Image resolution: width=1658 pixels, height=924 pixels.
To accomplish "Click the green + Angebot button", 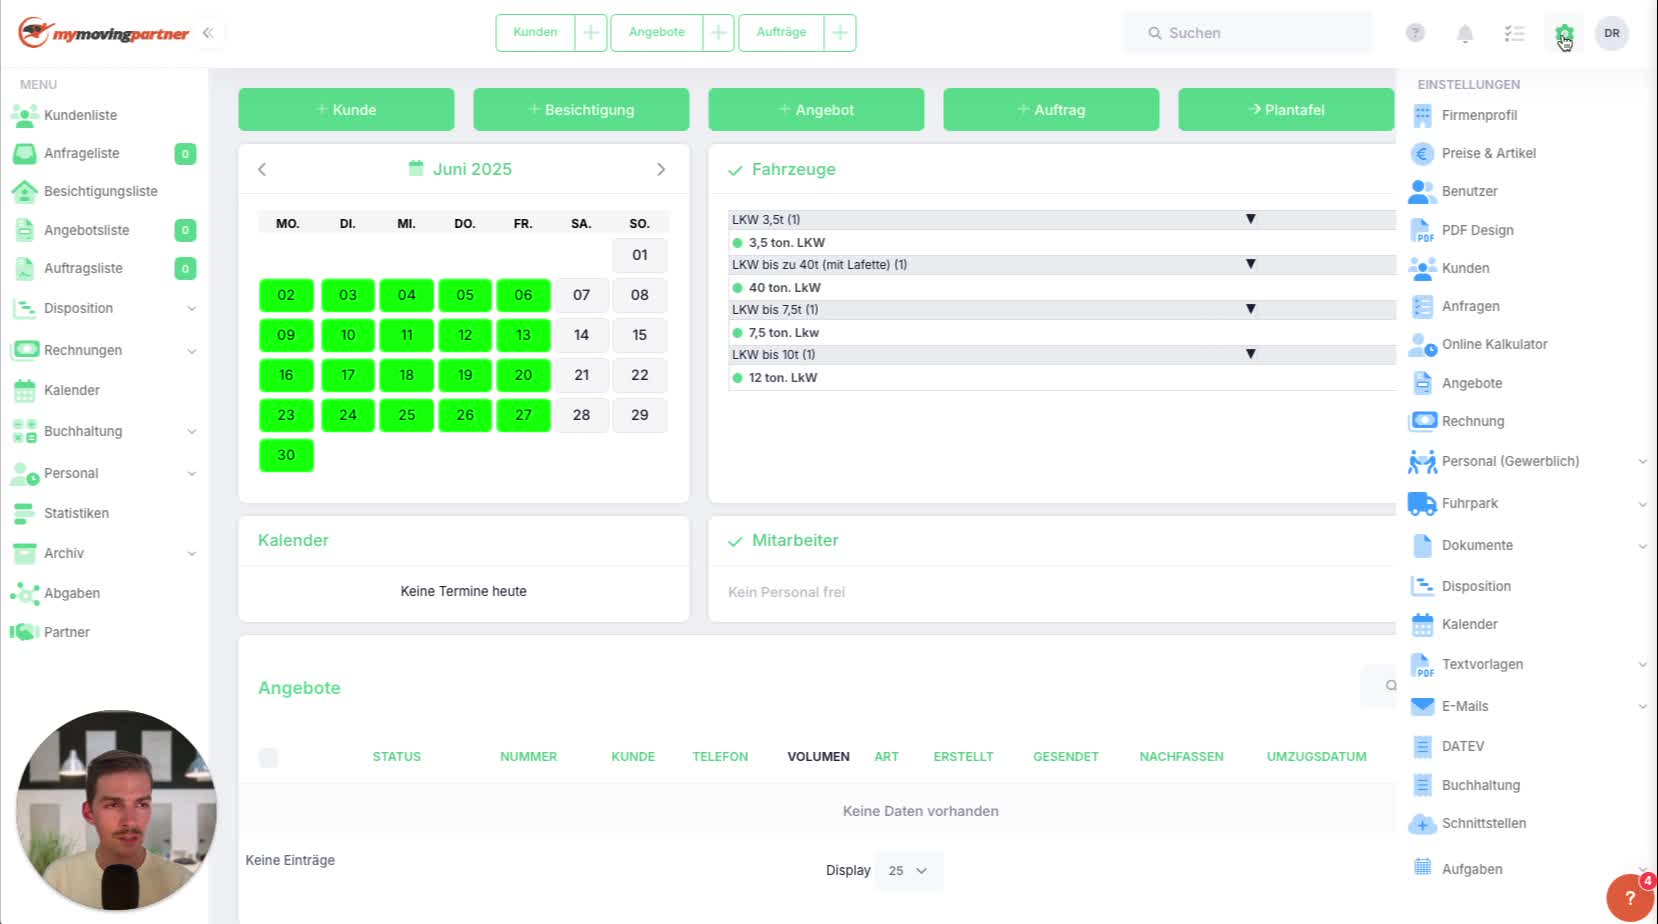I will 816,110.
